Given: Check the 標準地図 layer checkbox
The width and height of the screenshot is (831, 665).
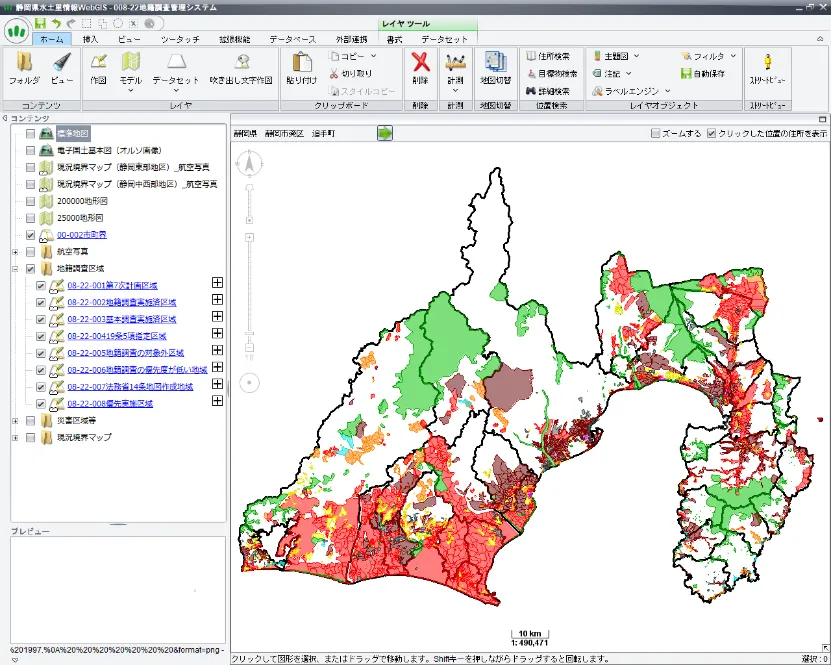Looking at the screenshot, I should (x=30, y=134).
